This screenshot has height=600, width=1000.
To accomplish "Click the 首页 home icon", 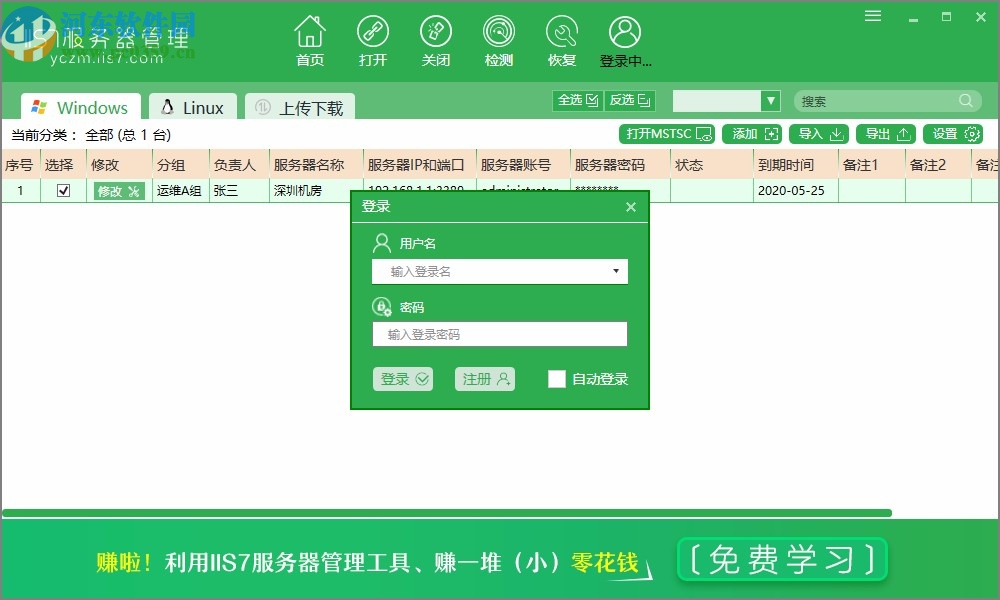I will pyautogui.click(x=310, y=39).
